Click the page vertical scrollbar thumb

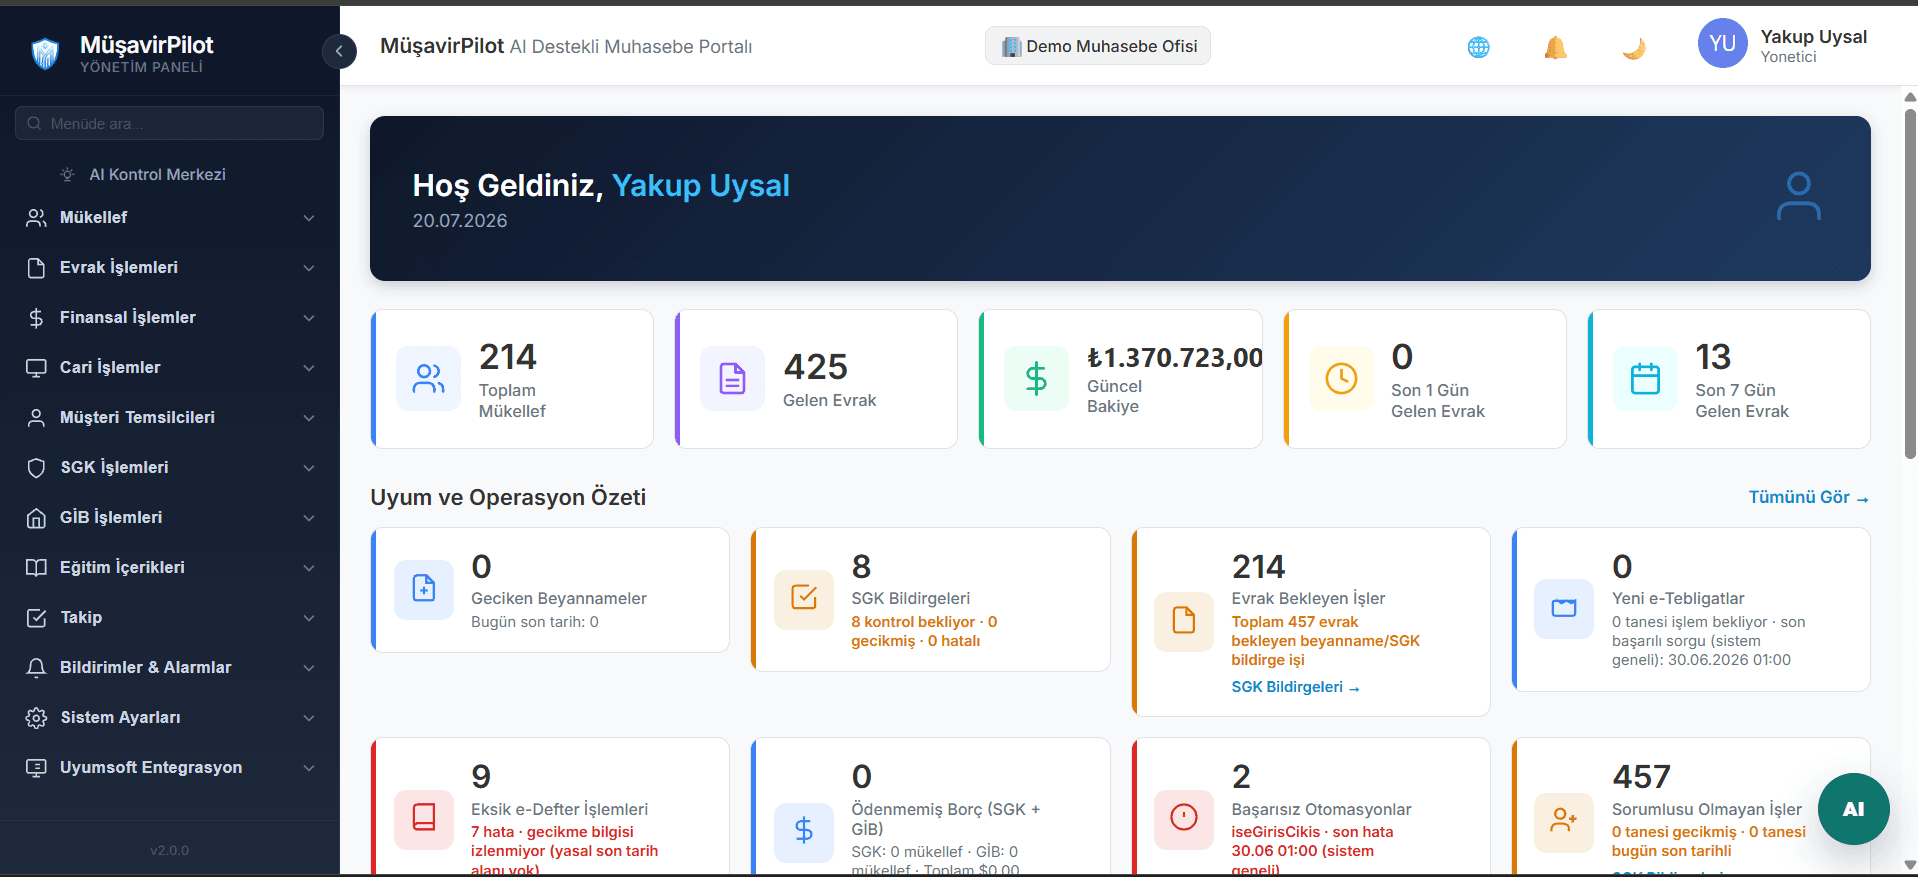pyautogui.click(x=1910, y=283)
